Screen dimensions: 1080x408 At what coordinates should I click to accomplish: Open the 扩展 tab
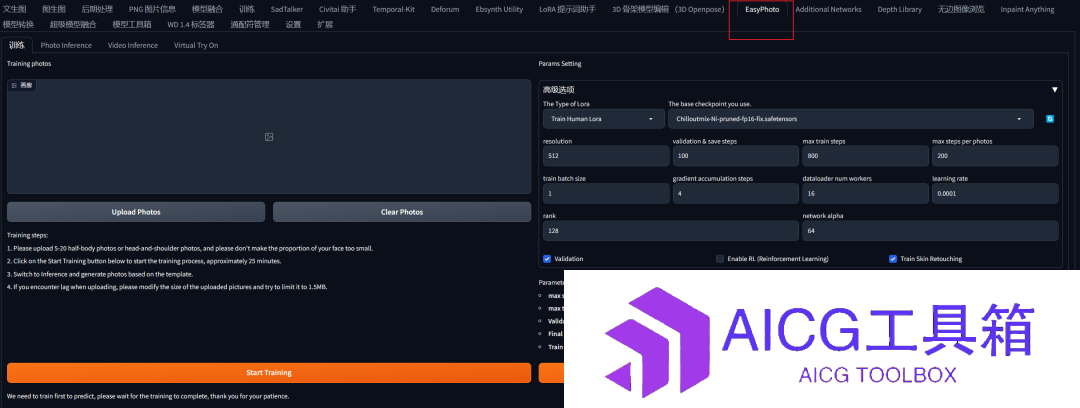pos(325,24)
